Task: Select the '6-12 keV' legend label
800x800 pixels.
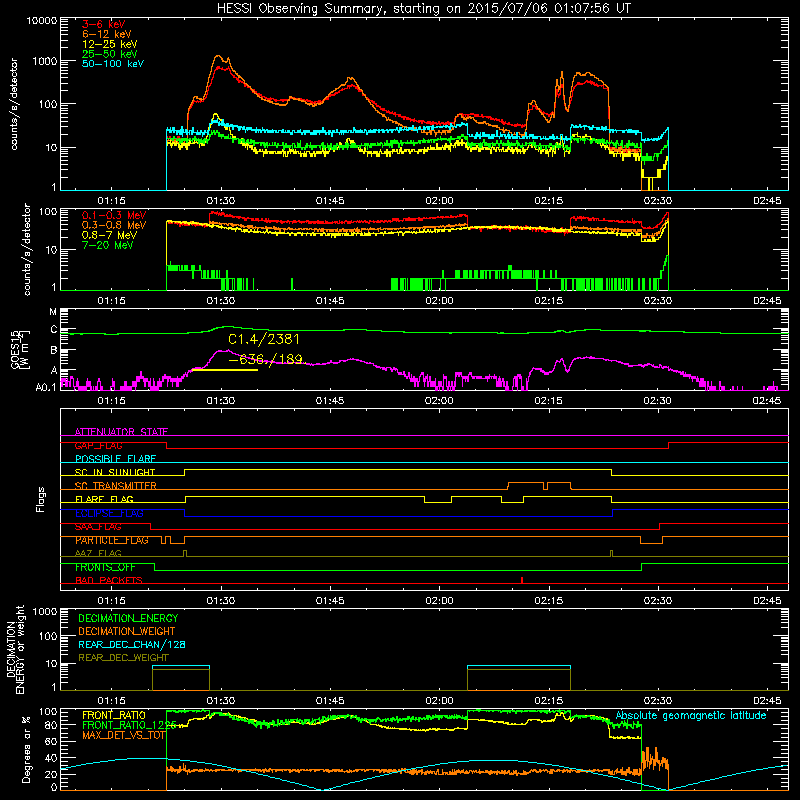Action: point(107,34)
